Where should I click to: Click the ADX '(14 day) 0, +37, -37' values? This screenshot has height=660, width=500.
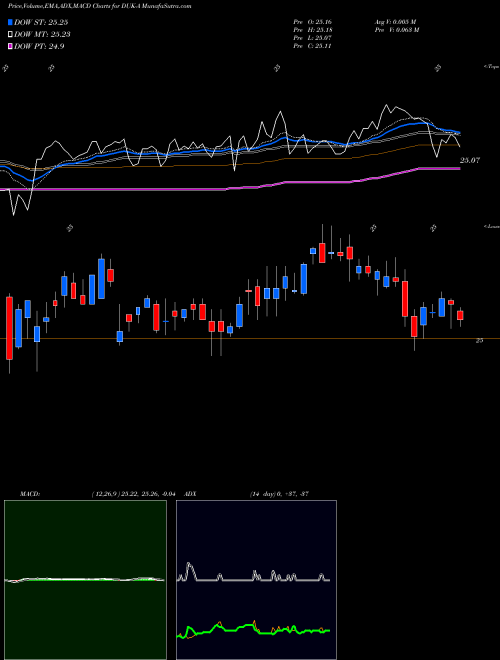coord(279,493)
